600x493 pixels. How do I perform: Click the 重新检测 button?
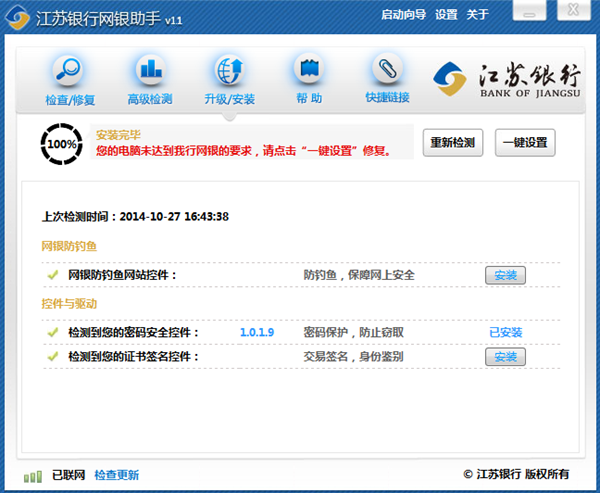coord(453,142)
